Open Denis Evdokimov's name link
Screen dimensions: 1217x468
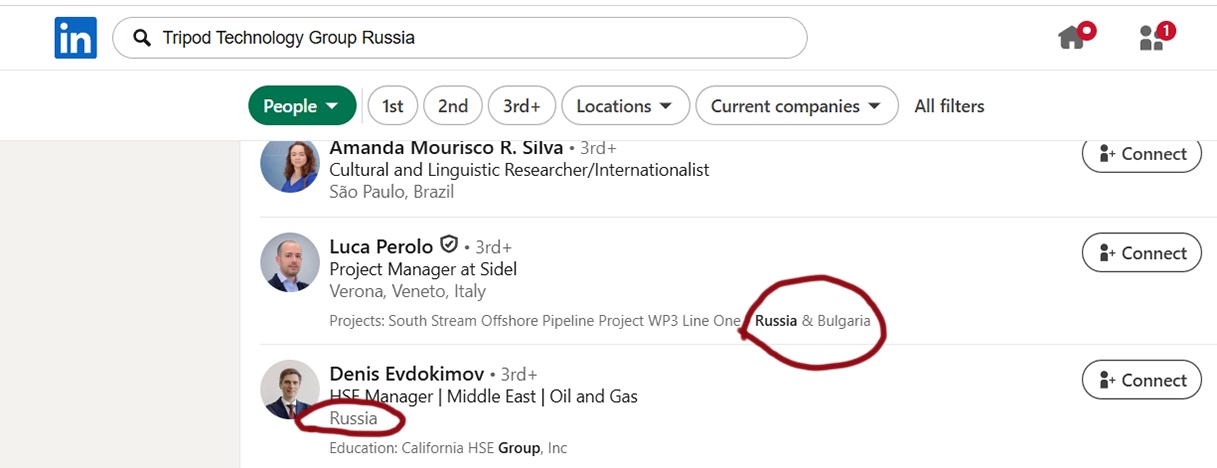point(407,374)
